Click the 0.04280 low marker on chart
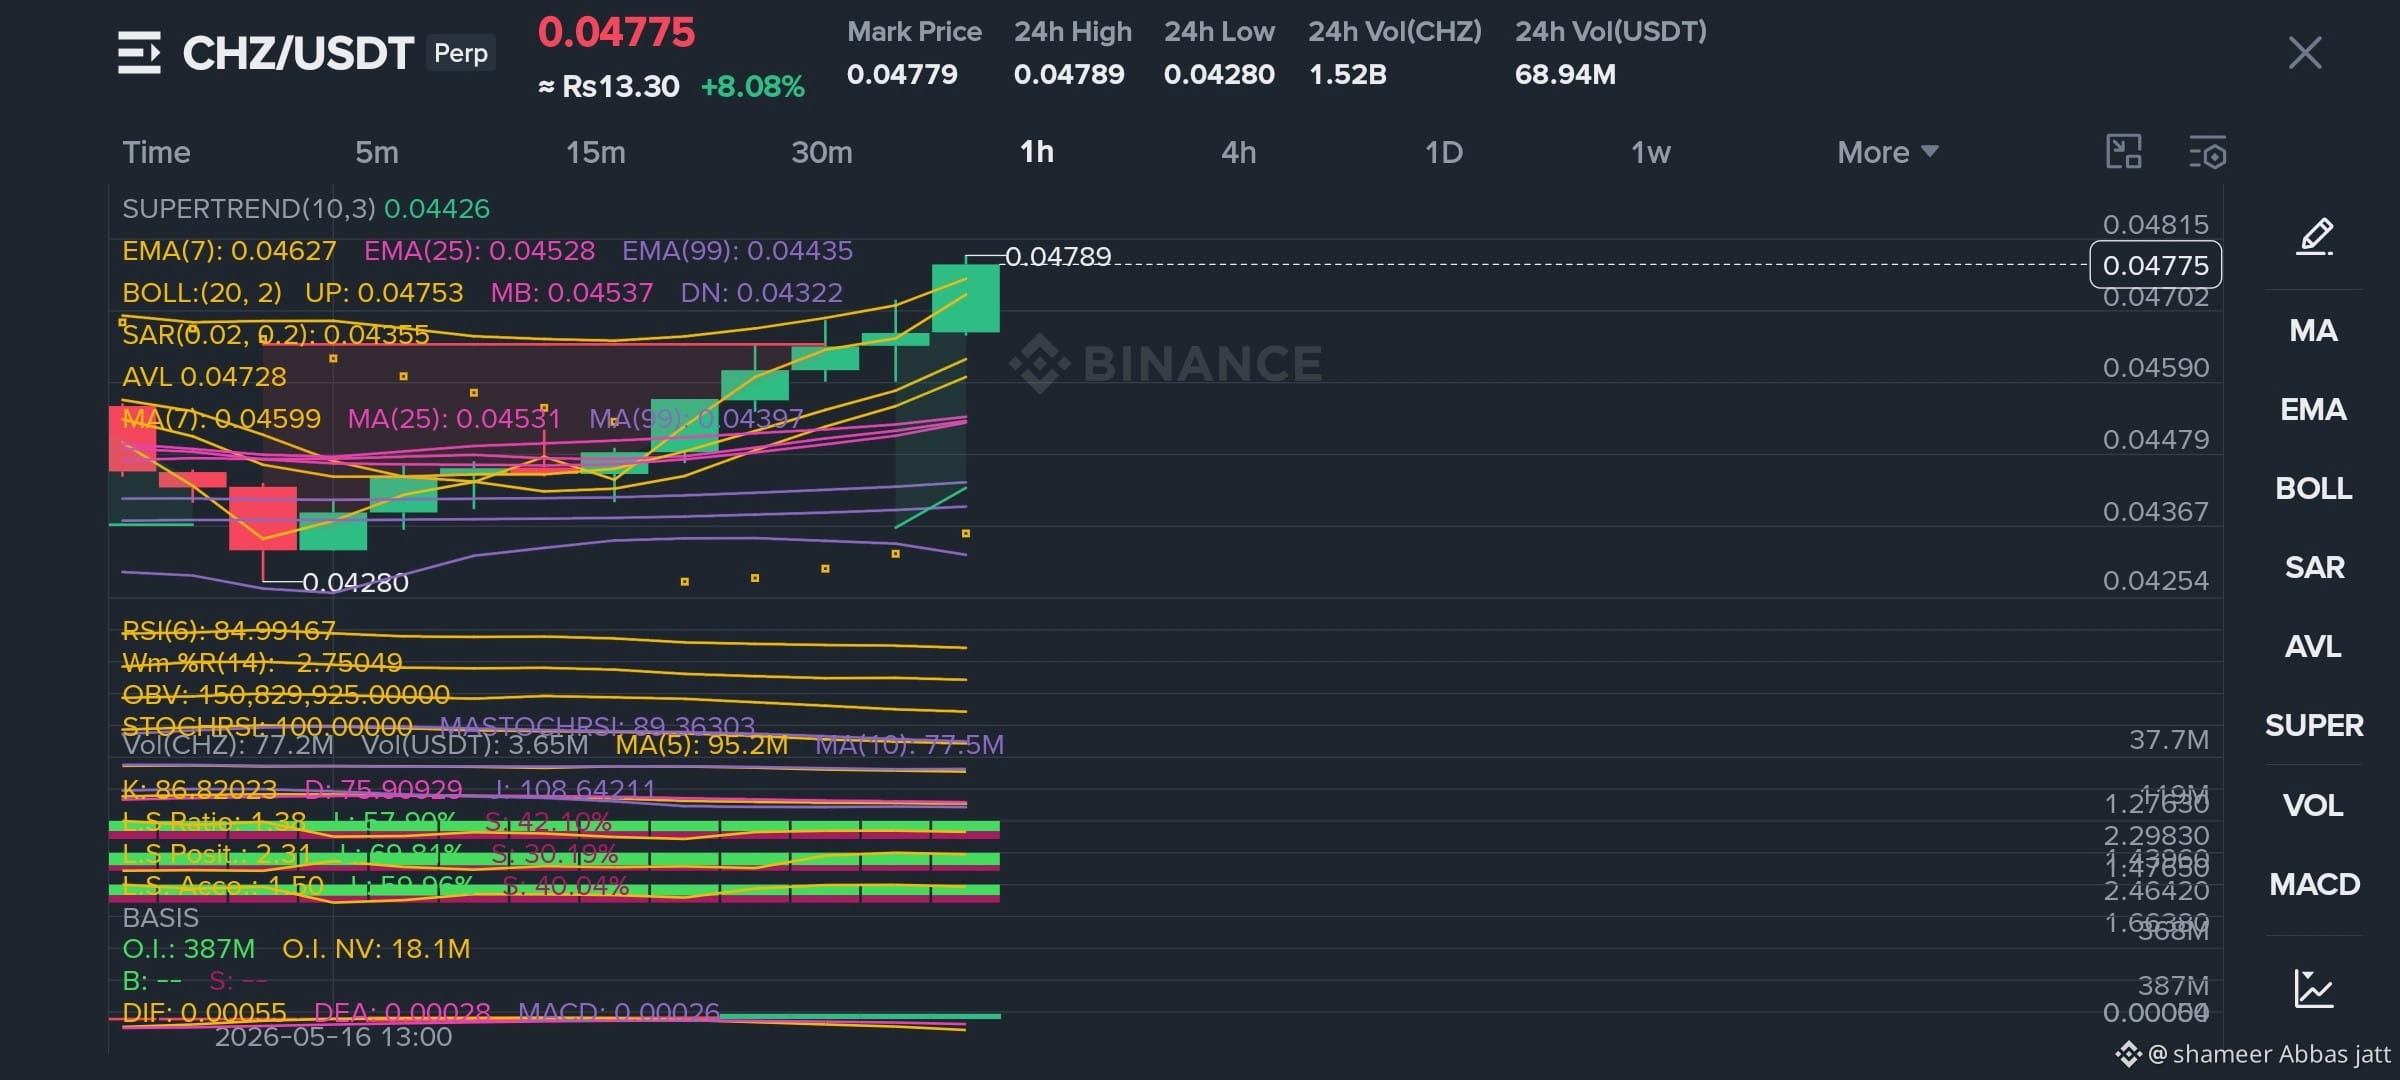The image size is (2400, 1080). coord(355,582)
